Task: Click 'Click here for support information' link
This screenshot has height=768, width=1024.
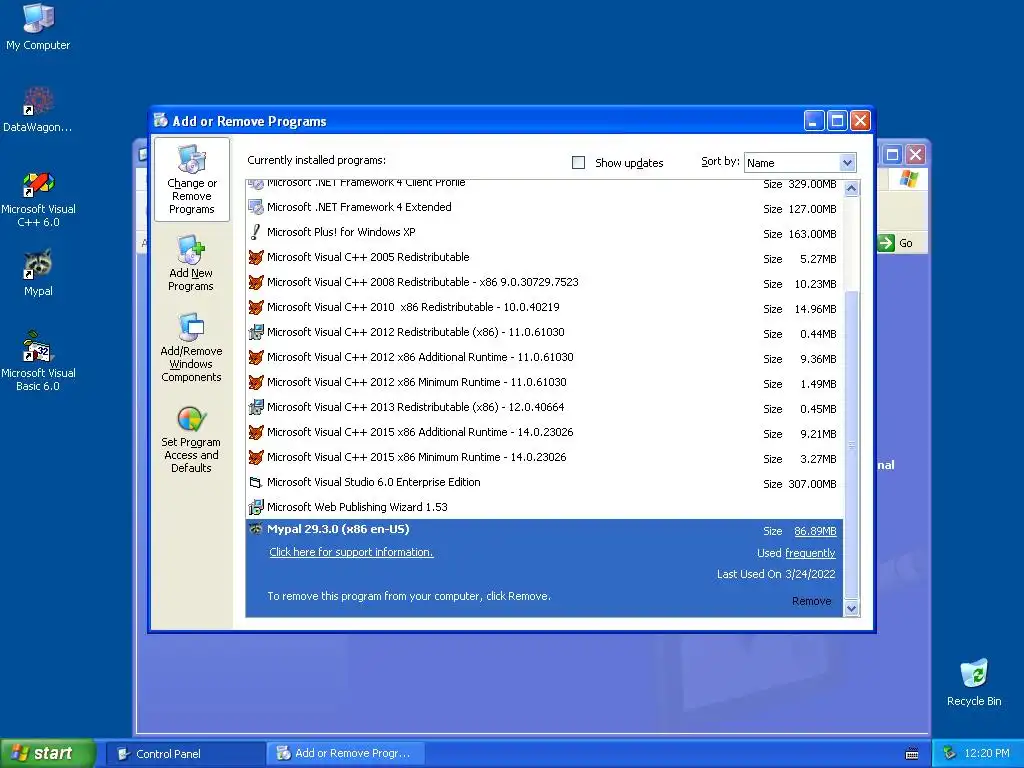Action: click(x=351, y=552)
